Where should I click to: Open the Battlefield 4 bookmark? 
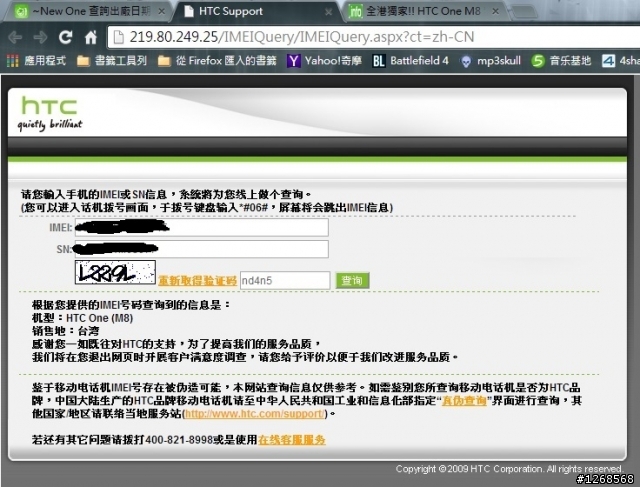tap(411, 61)
